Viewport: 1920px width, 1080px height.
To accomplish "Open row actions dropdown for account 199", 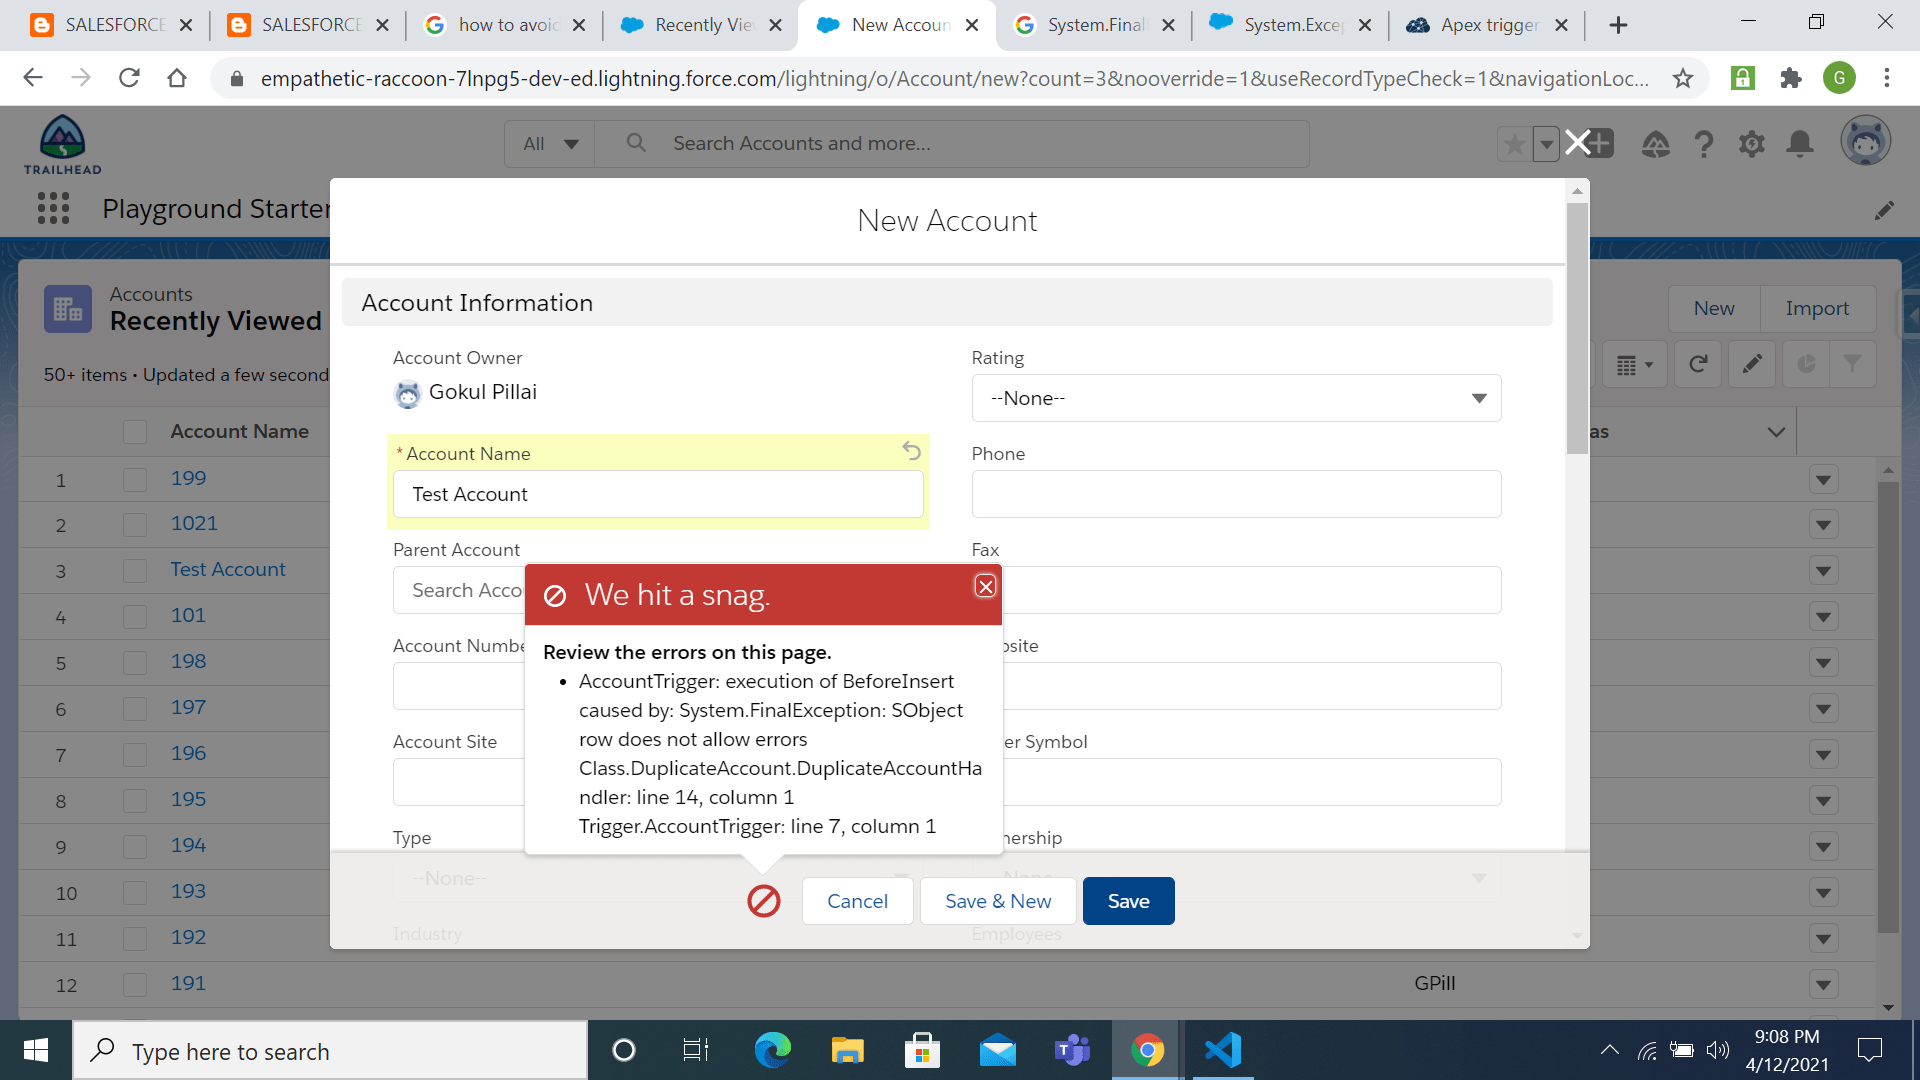I will pos(1822,479).
